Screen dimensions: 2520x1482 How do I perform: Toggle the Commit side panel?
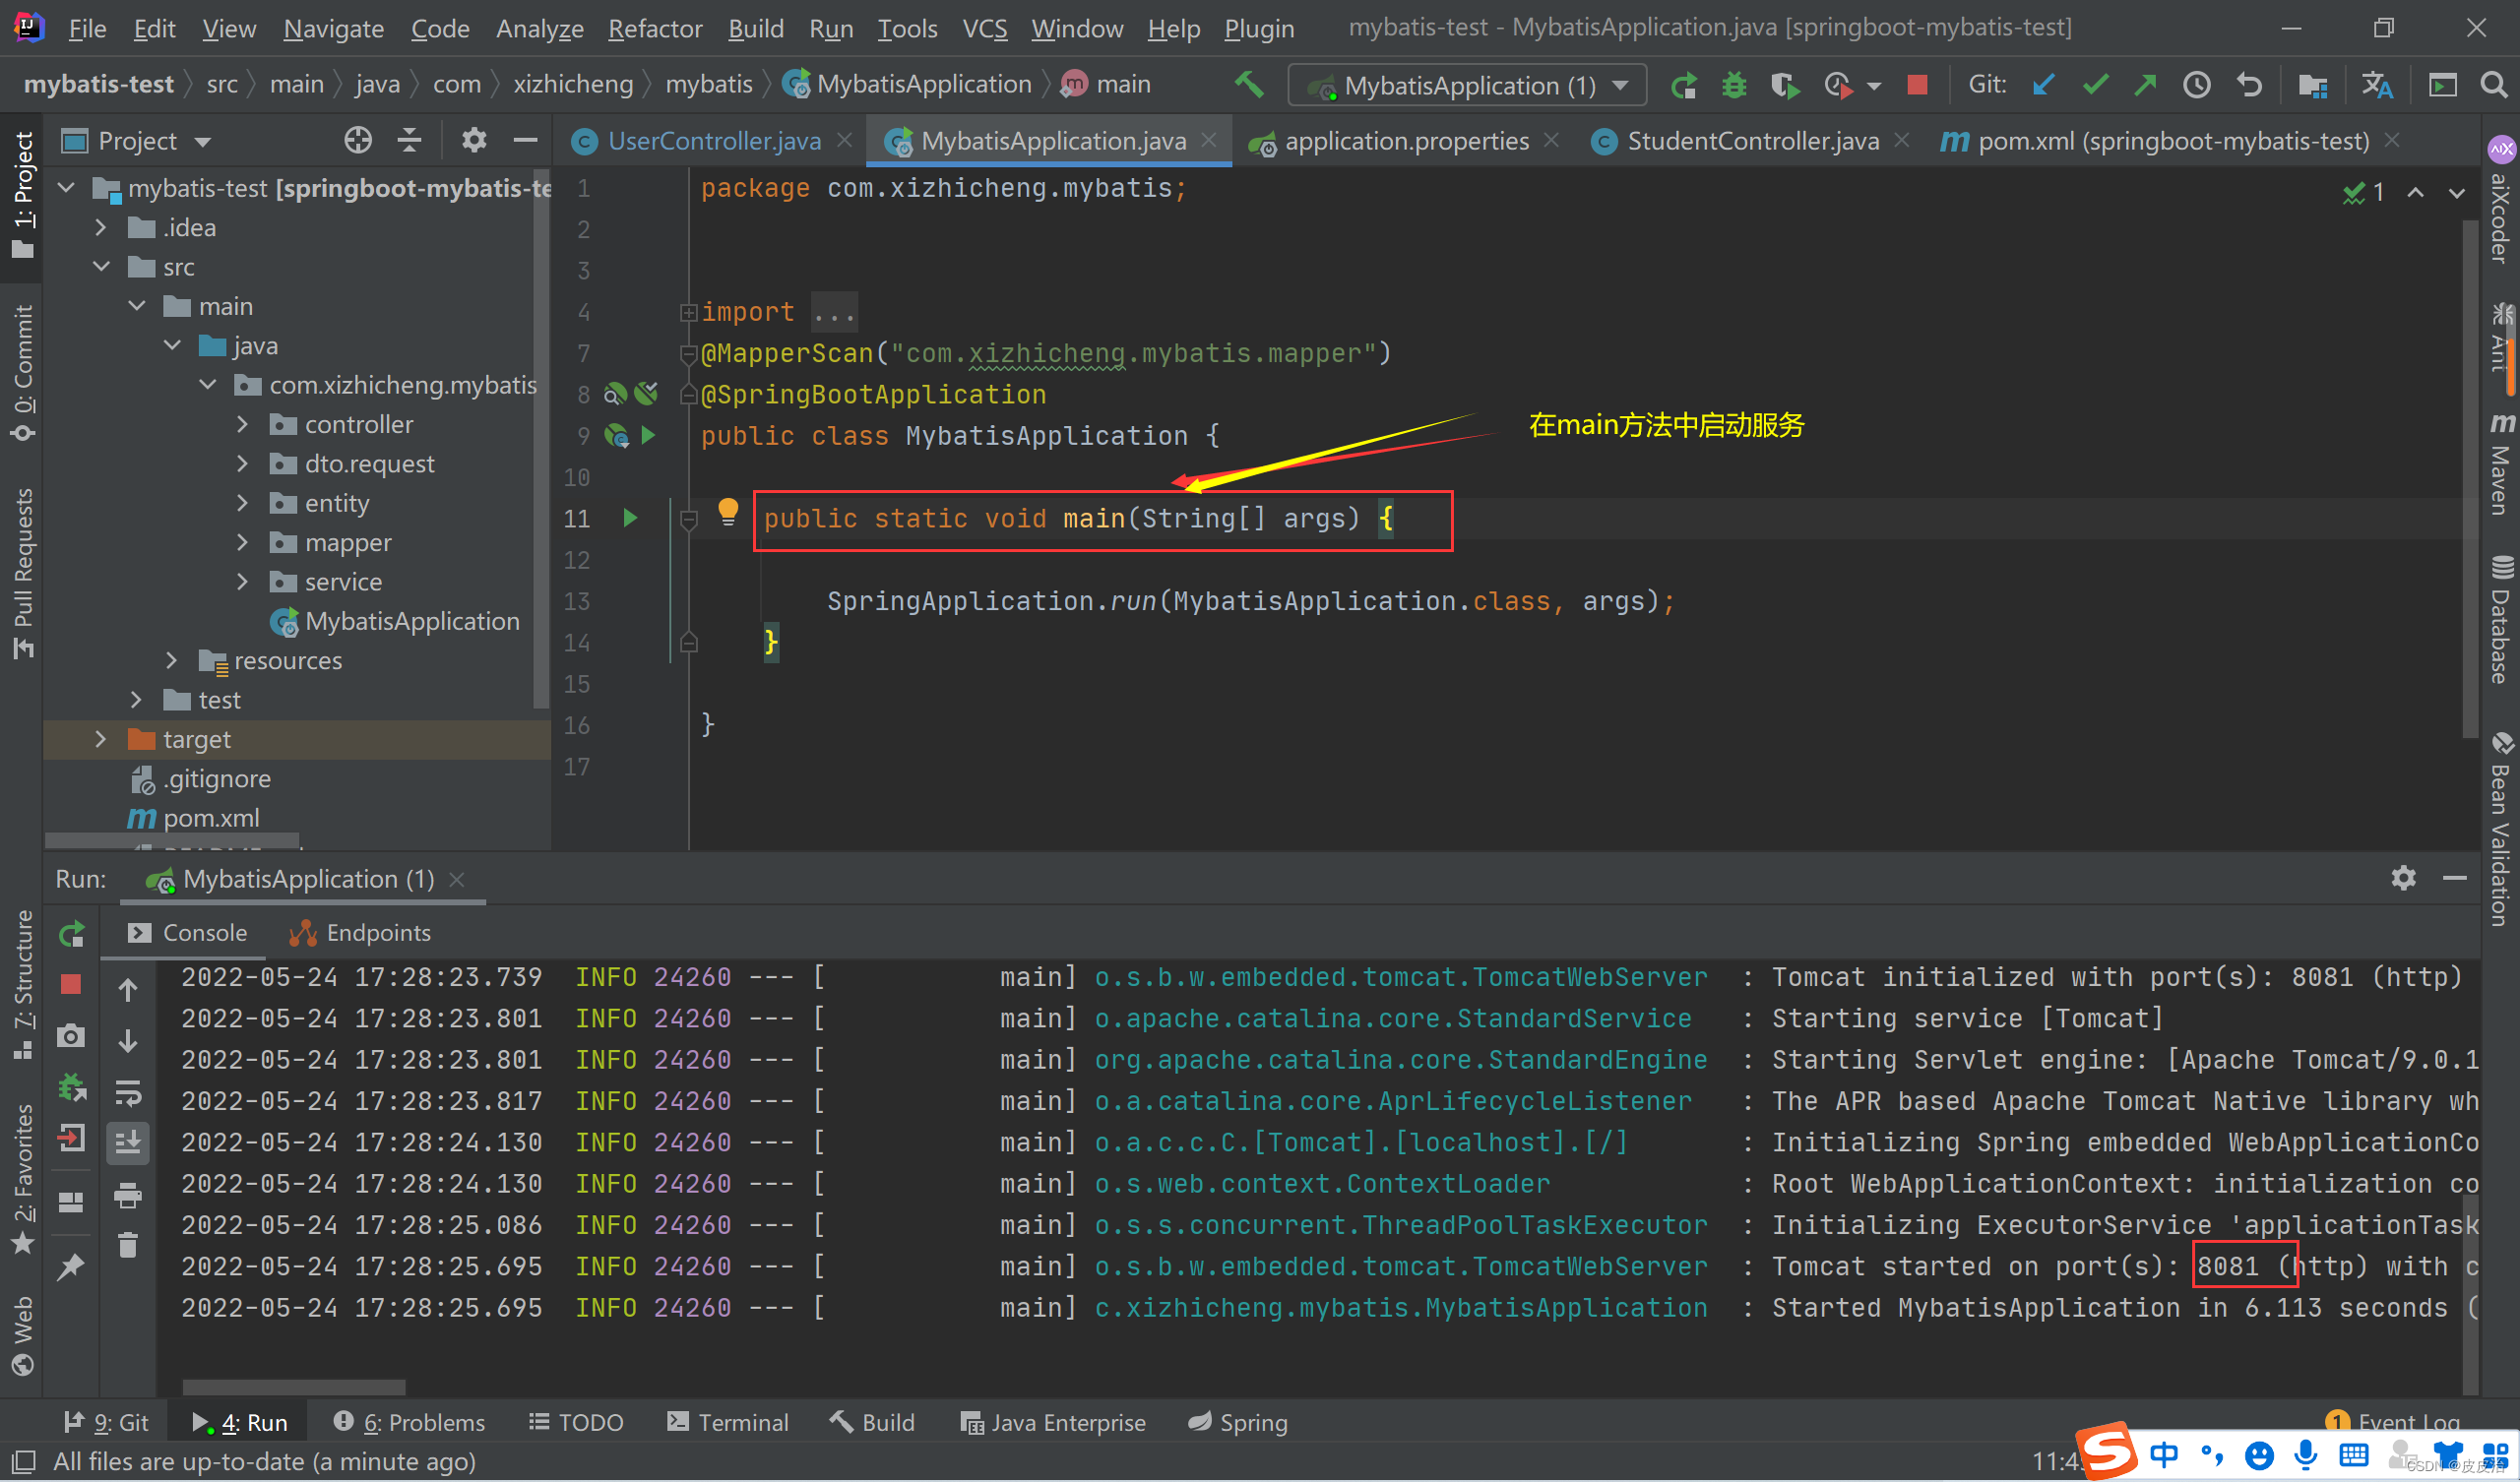[x=22, y=373]
